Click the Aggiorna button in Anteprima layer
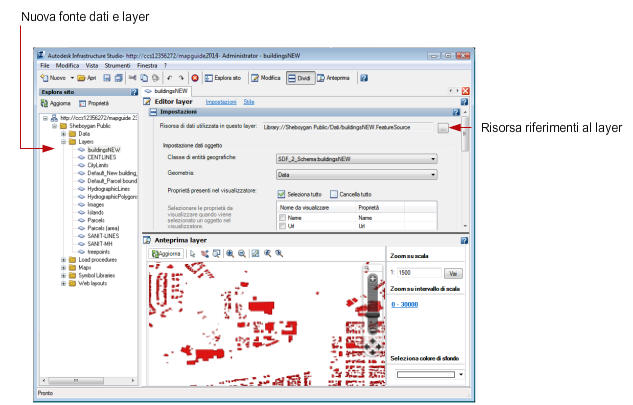Screen dimensions: 633x405 [166, 254]
